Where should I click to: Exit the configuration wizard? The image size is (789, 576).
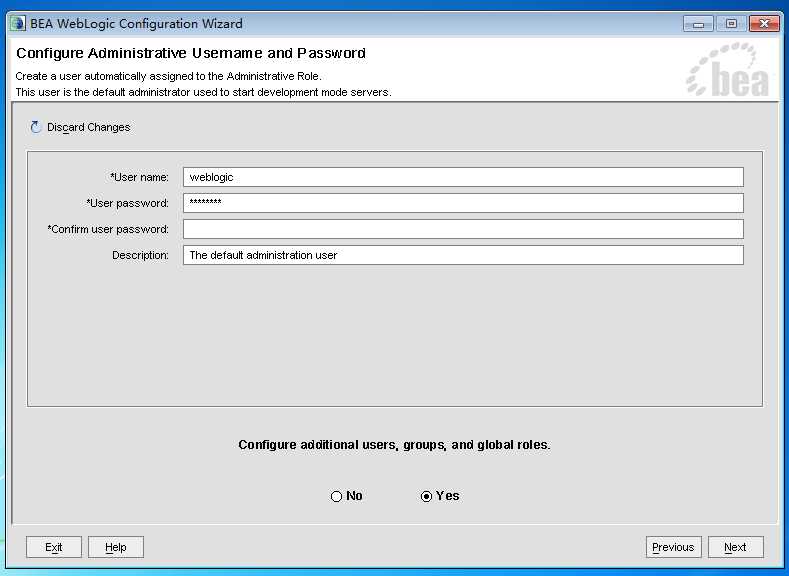point(54,547)
